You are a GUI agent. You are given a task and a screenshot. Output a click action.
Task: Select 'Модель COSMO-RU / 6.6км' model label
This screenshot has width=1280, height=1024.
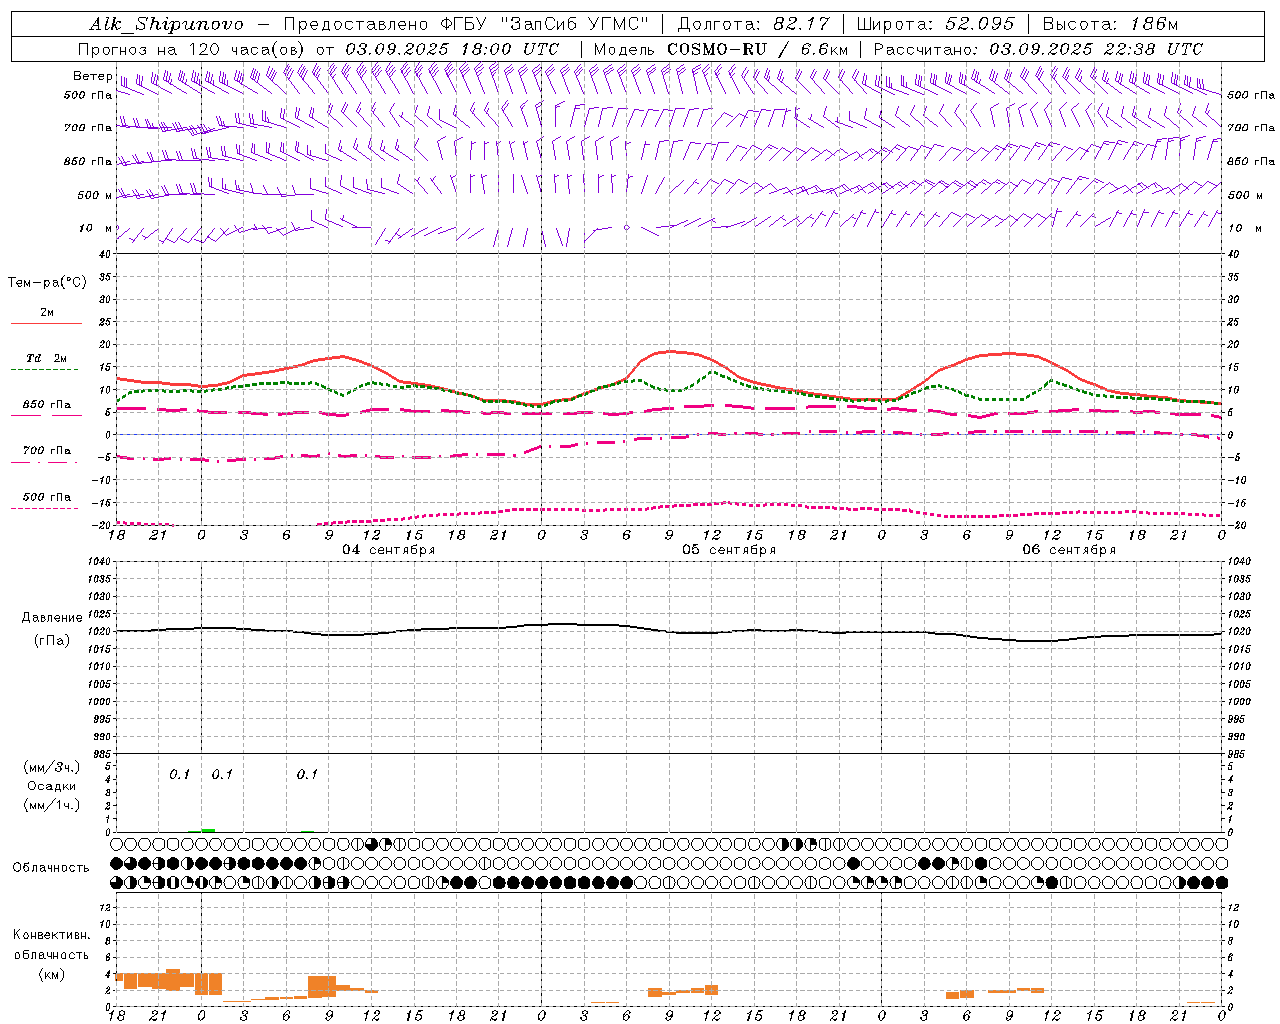[721, 49]
